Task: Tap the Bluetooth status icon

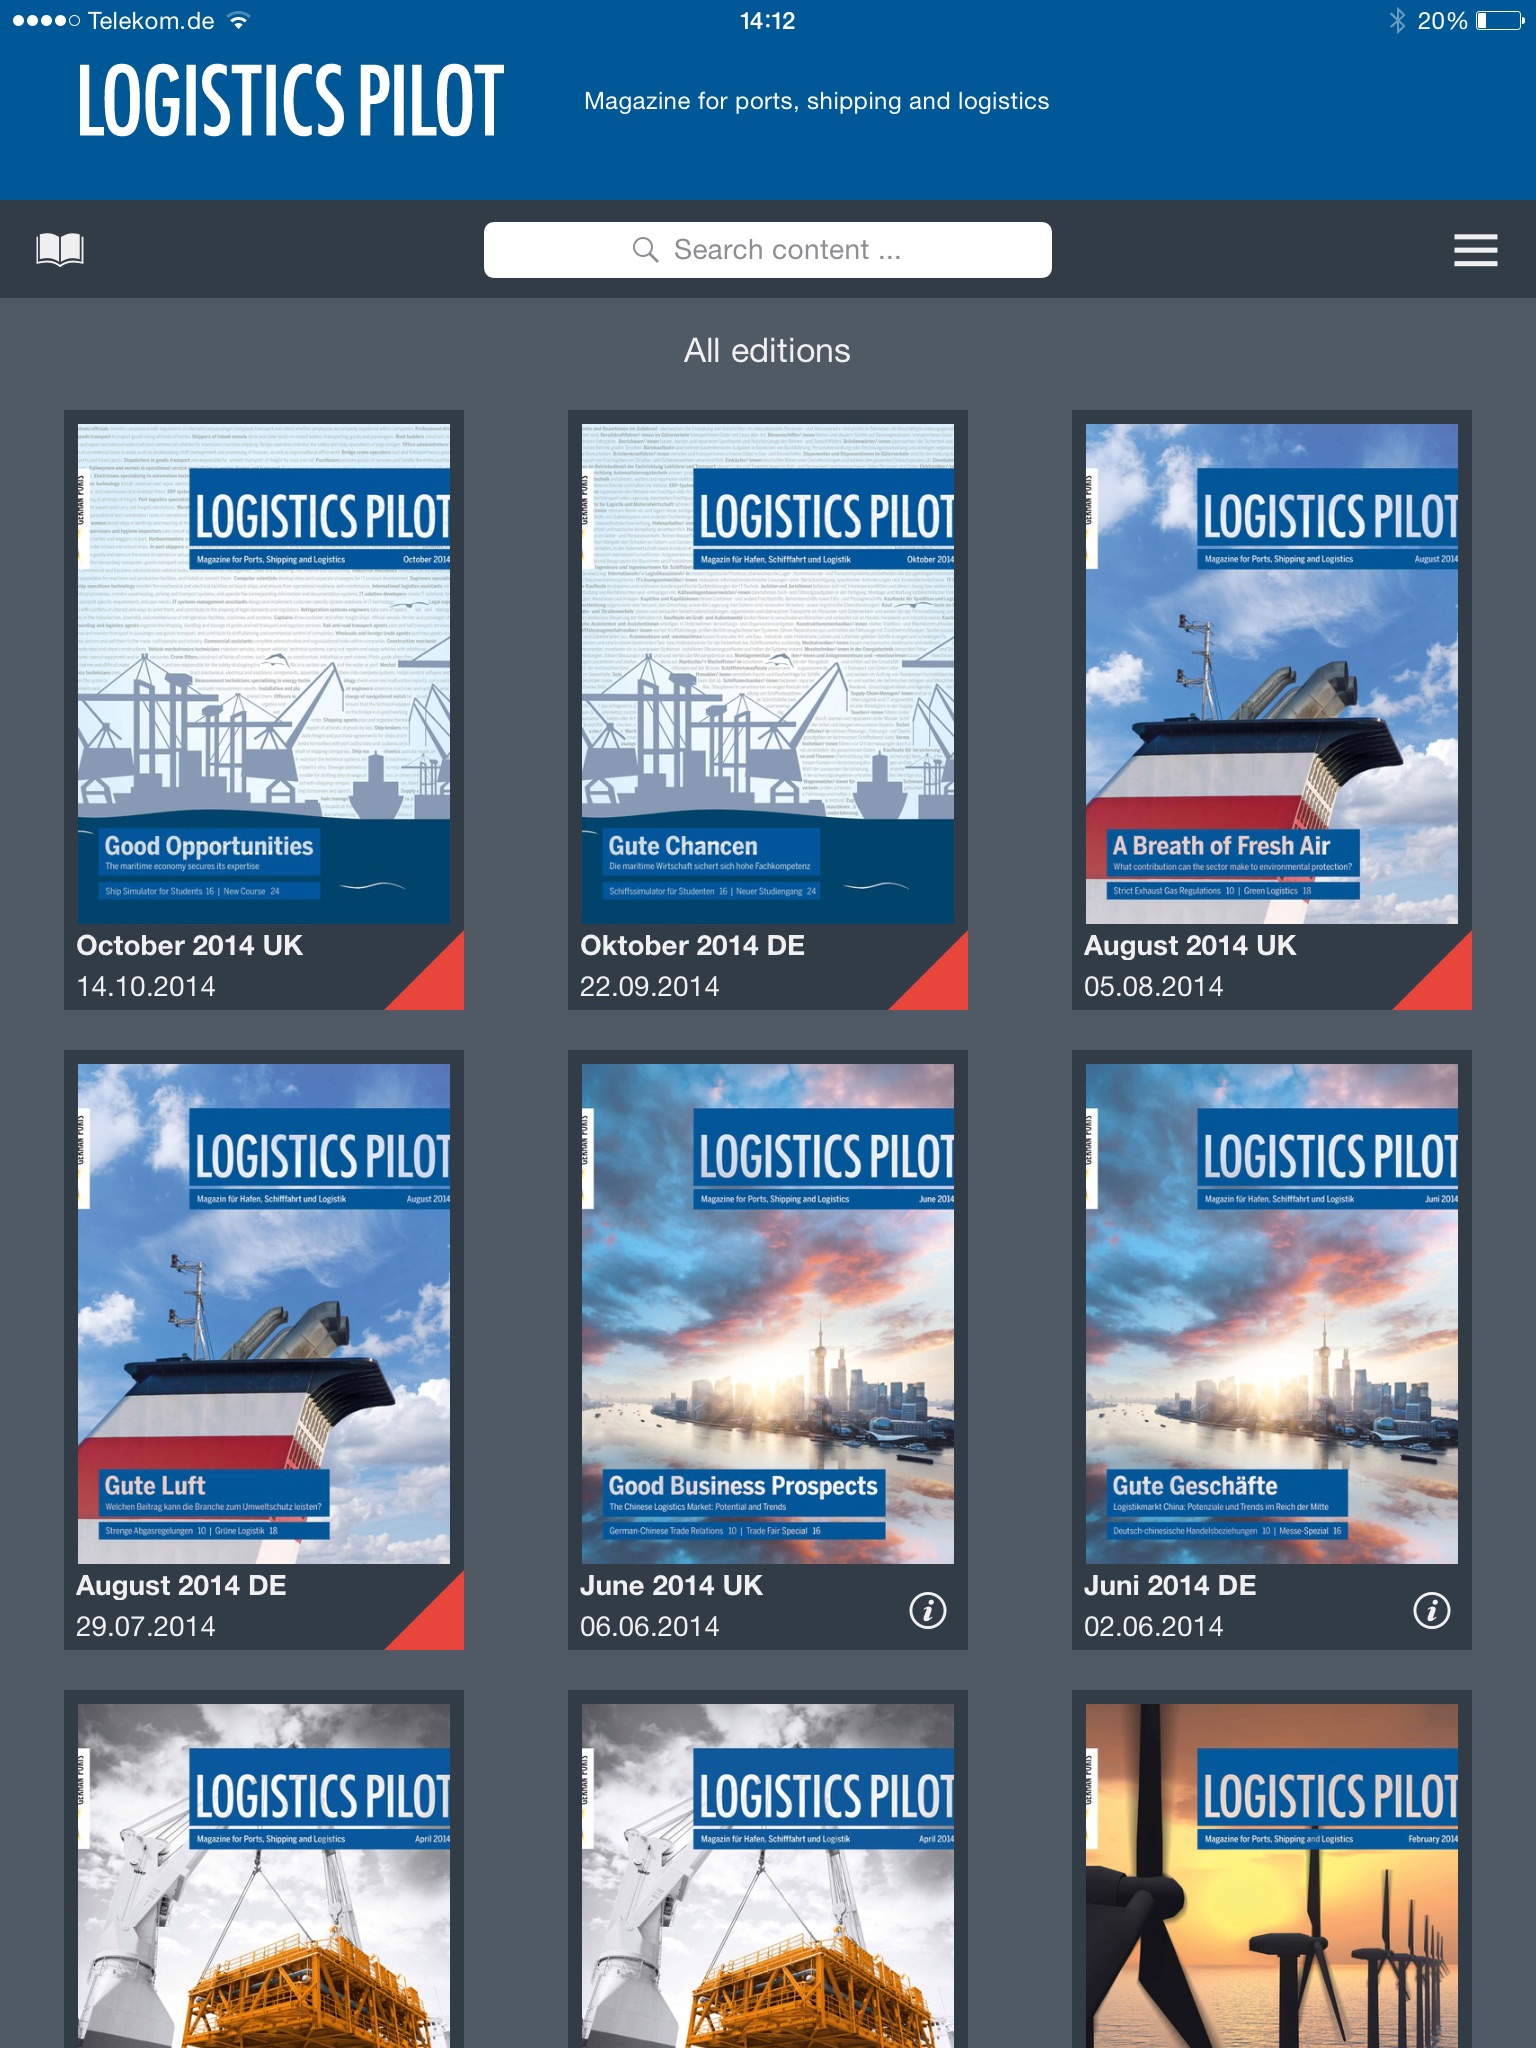Action: click(x=1397, y=21)
